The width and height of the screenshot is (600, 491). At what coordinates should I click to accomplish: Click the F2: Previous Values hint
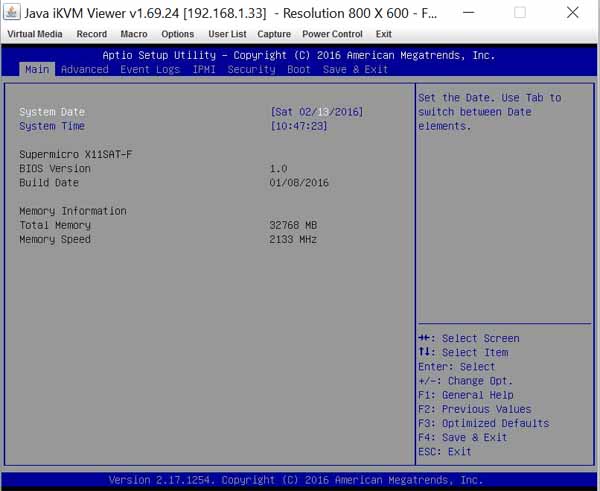[475, 409]
